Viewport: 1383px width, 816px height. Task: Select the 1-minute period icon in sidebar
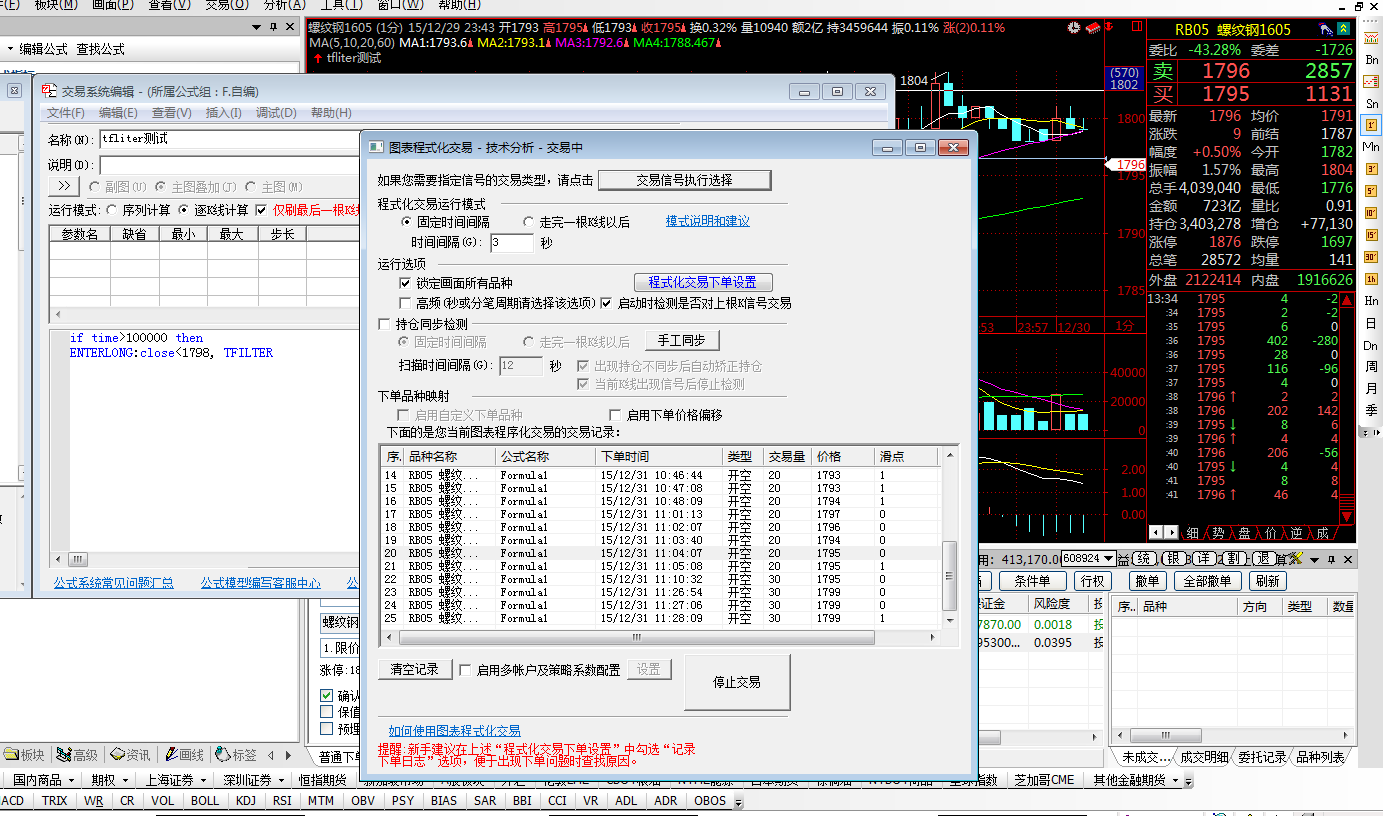1371,126
